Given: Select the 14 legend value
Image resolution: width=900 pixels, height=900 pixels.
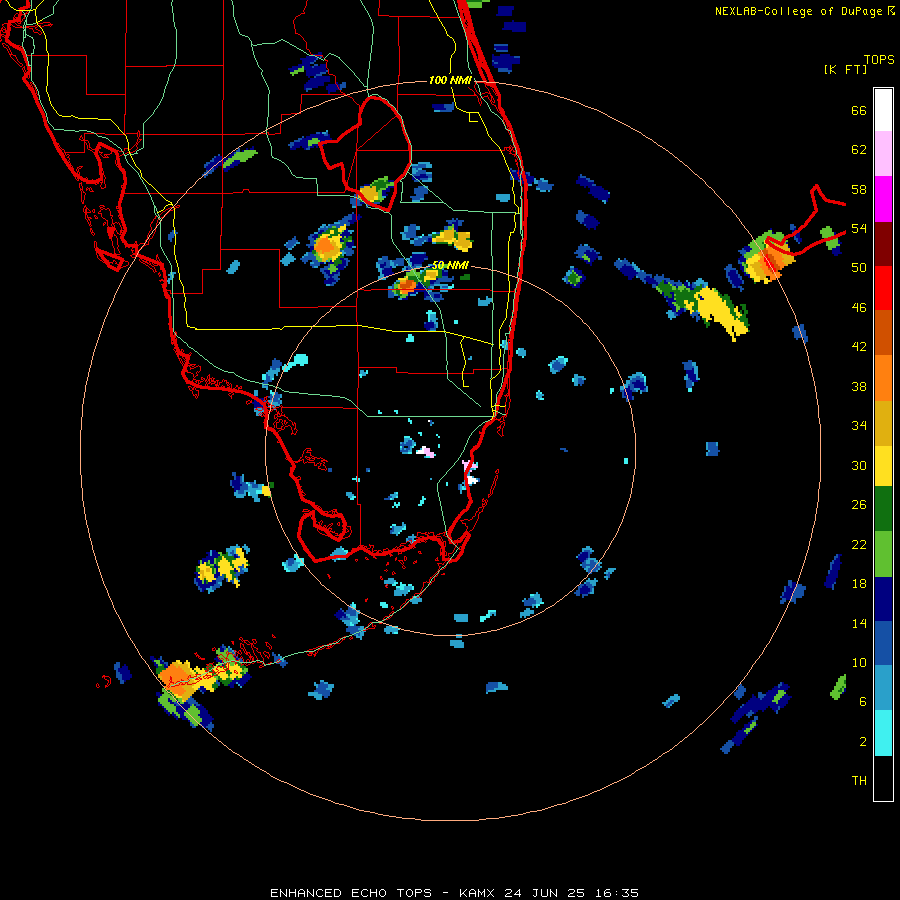Looking at the screenshot, I should pos(859,623).
